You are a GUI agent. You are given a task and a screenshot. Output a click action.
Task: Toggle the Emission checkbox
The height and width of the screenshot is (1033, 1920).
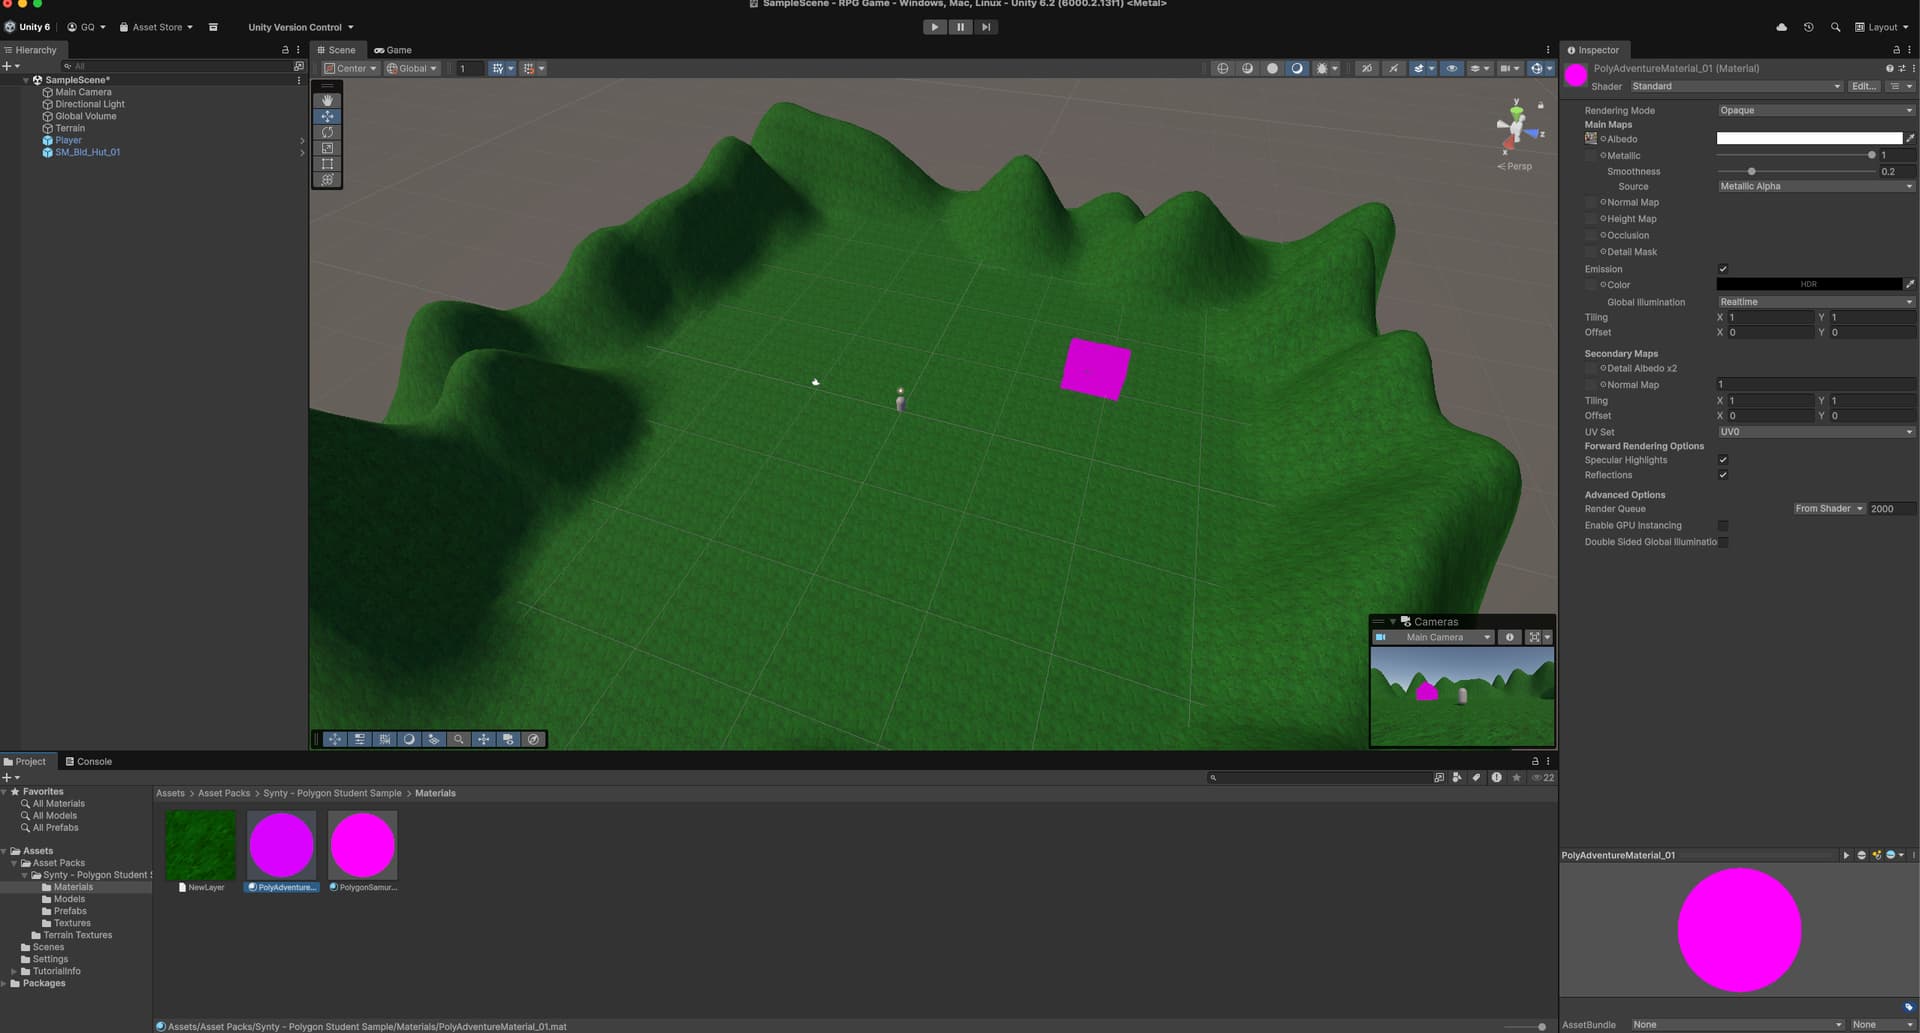(x=1723, y=269)
